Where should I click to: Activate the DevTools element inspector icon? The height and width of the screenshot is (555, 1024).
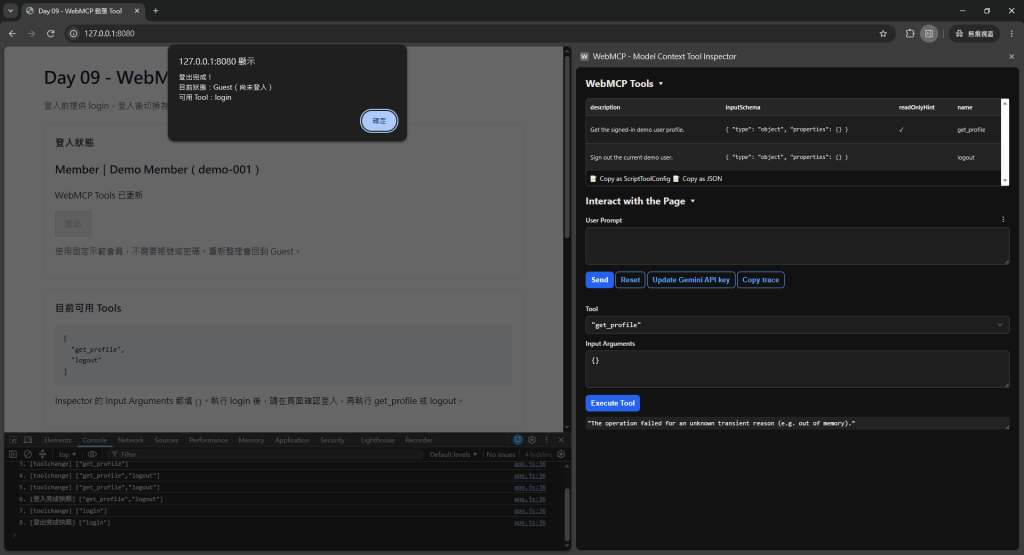(x=12, y=440)
